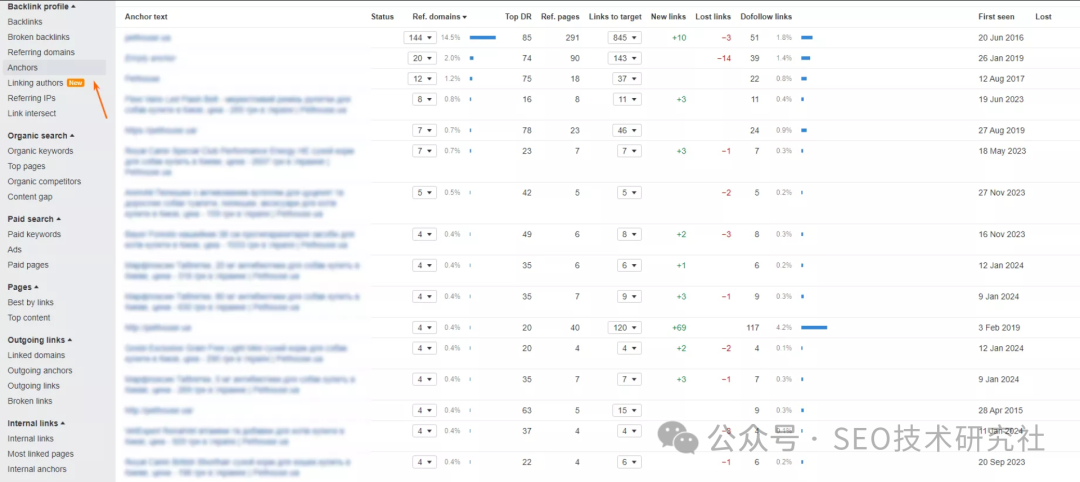Sort by Lost links column header
This screenshot has width=1080, height=482.
pos(713,17)
